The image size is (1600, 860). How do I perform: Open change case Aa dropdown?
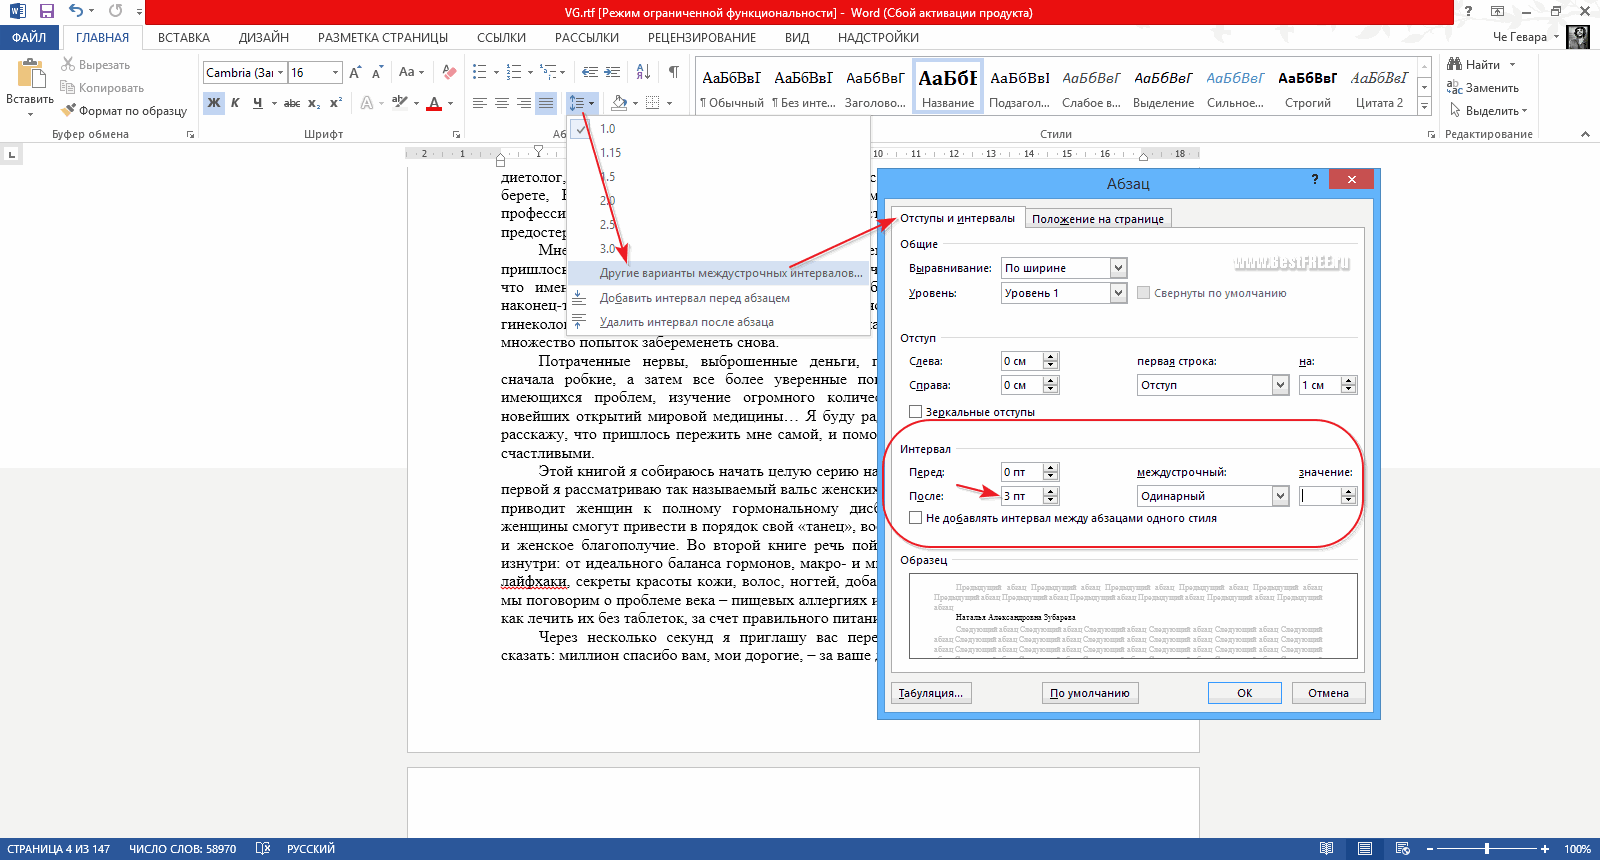411,72
